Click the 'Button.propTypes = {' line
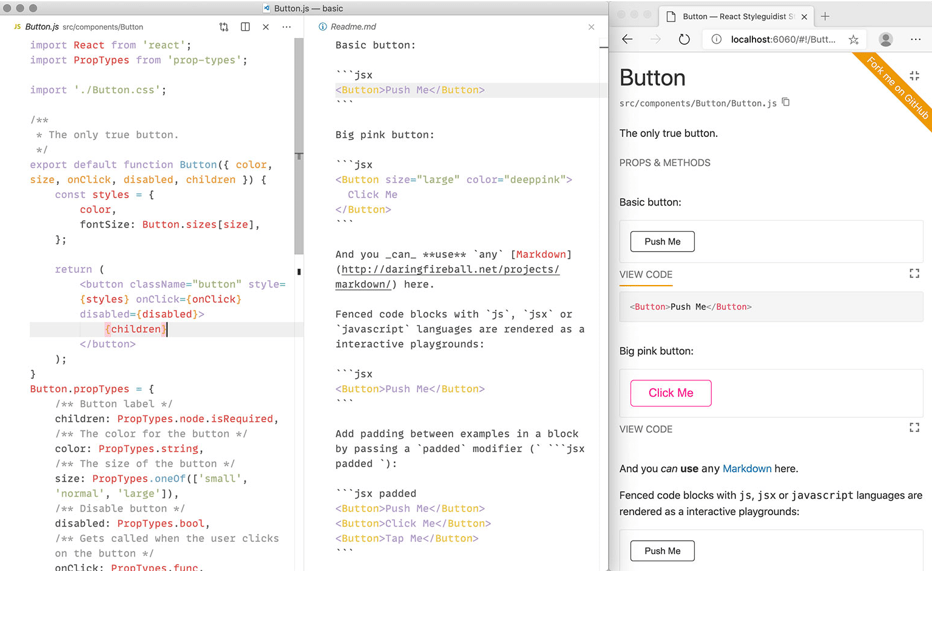The height and width of the screenshot is (625, 932). pos(92,389)
